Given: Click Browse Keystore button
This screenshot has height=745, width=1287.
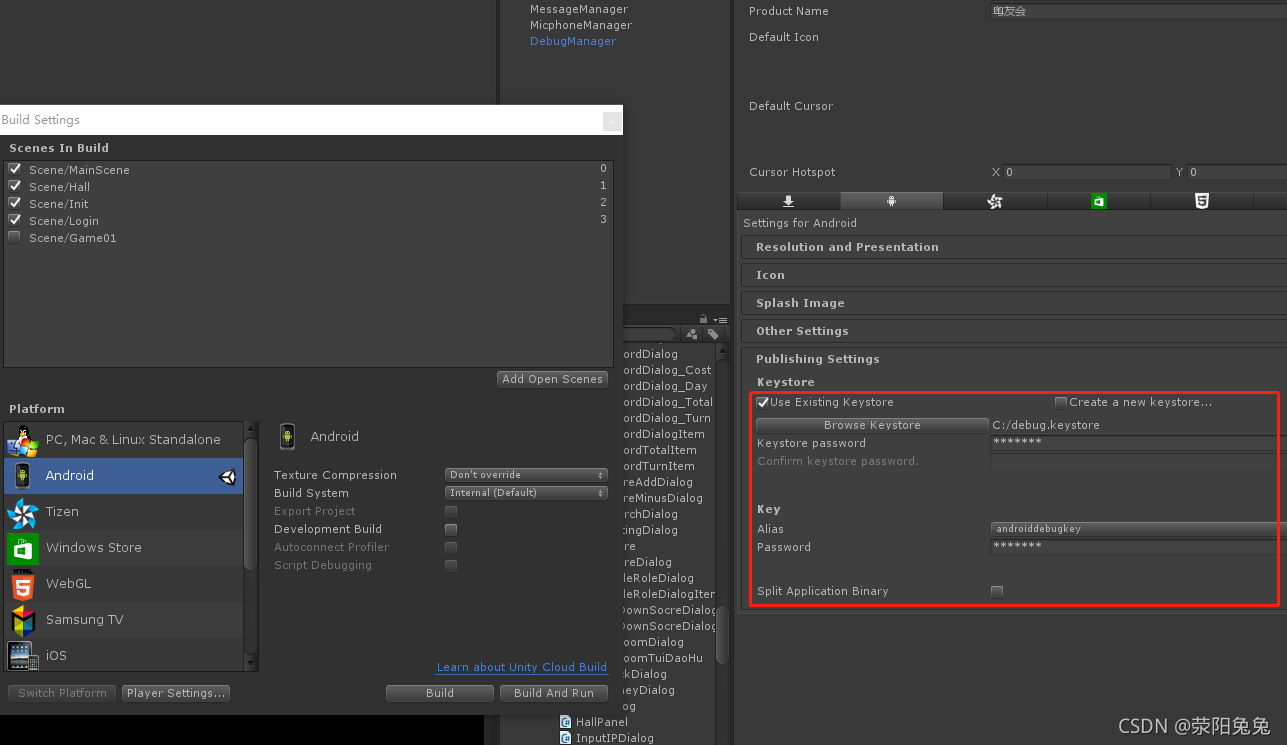Looking at the screenshot, I should [x=872, y=425].
